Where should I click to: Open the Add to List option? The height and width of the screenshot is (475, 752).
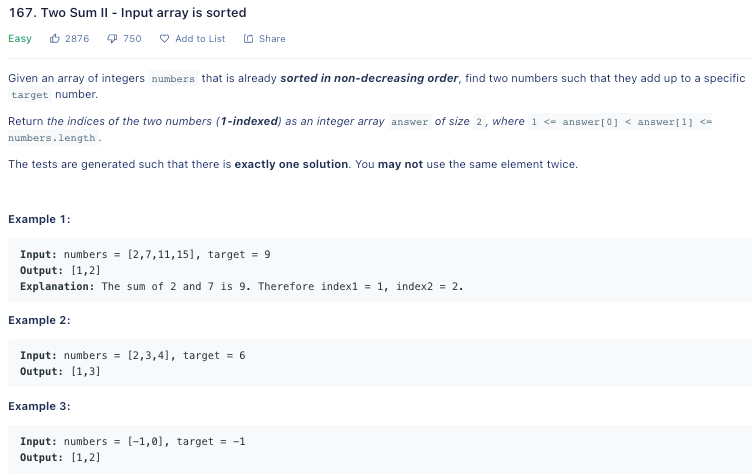pyautogui.click(x=200, y=39)
